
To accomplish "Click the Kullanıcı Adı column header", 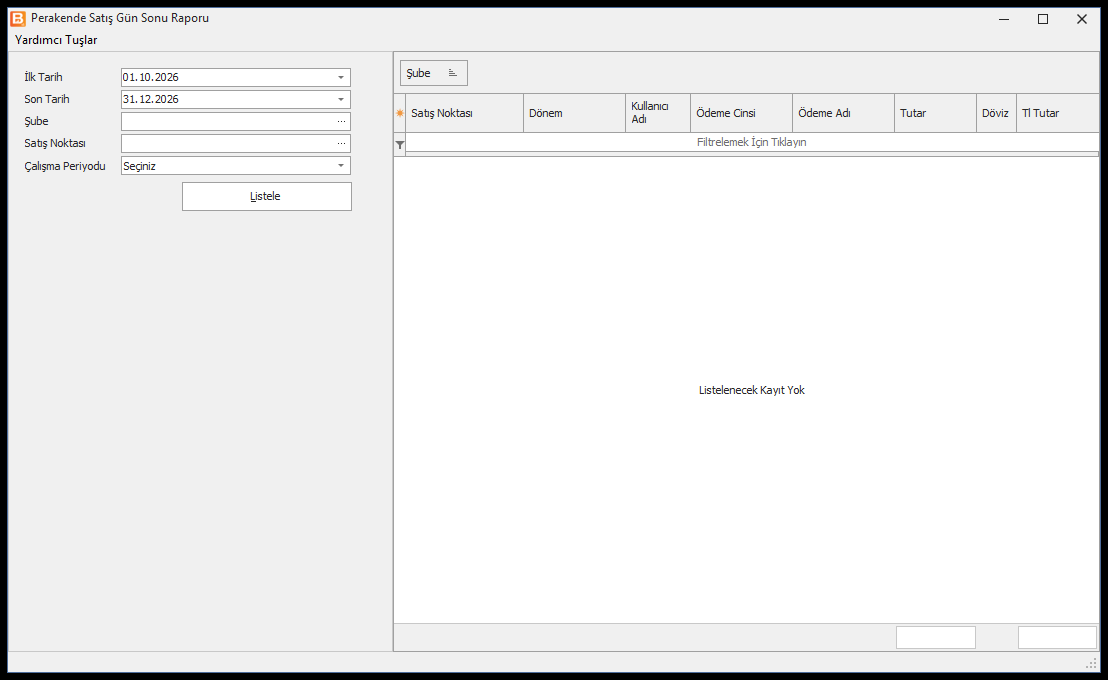I will click(x=658, y=113).
